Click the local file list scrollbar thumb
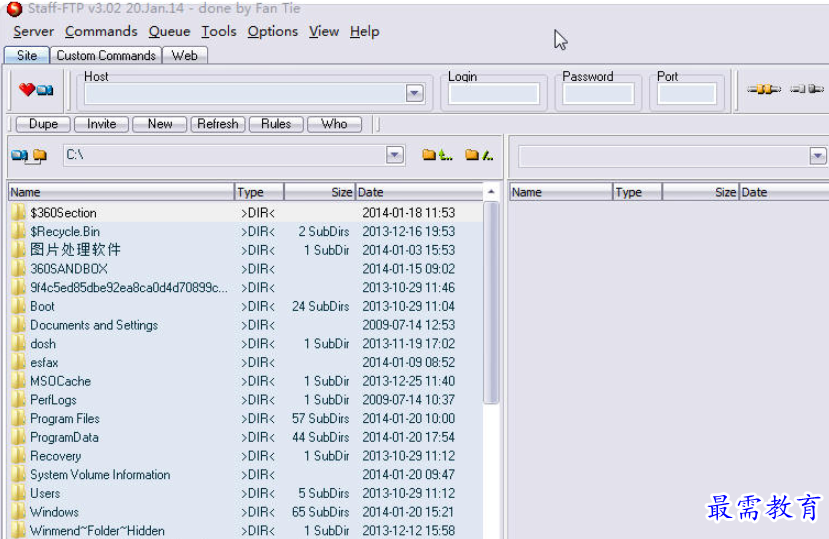Screen dimensions: 829x539 pyautogui.click(x=492, y=303)
